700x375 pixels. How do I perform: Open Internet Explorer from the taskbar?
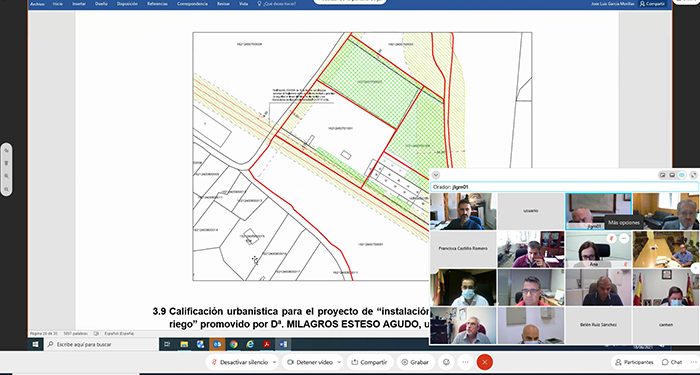(x=250, y=344)
